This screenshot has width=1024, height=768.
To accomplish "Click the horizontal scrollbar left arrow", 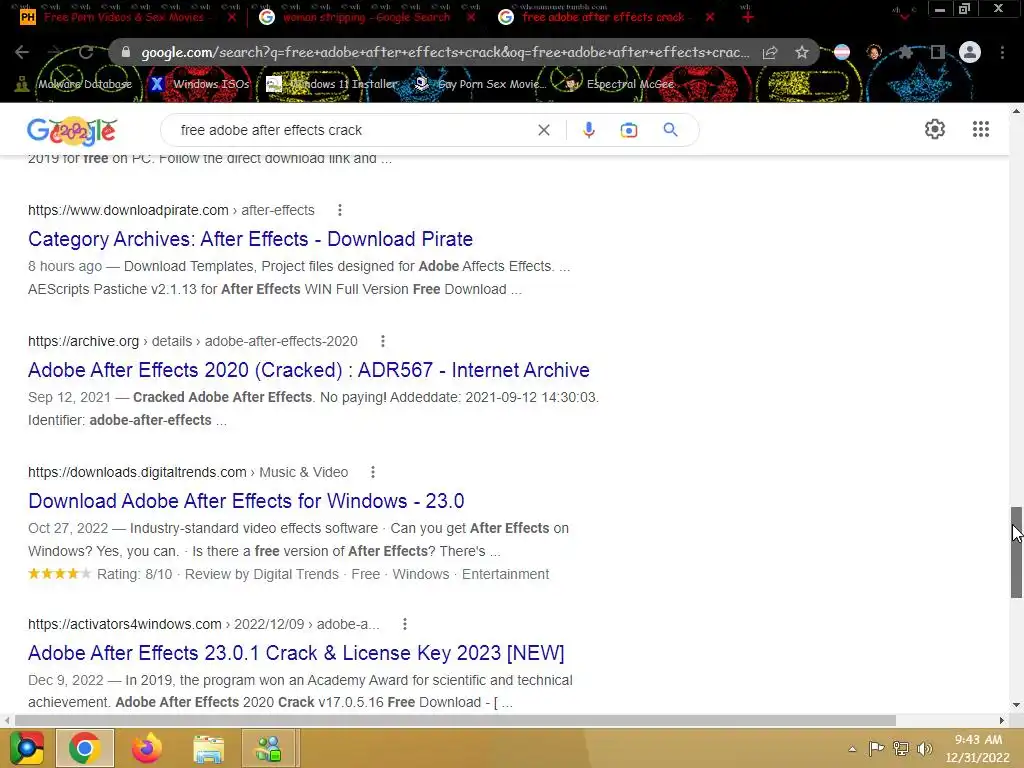I will pos(7,720).
